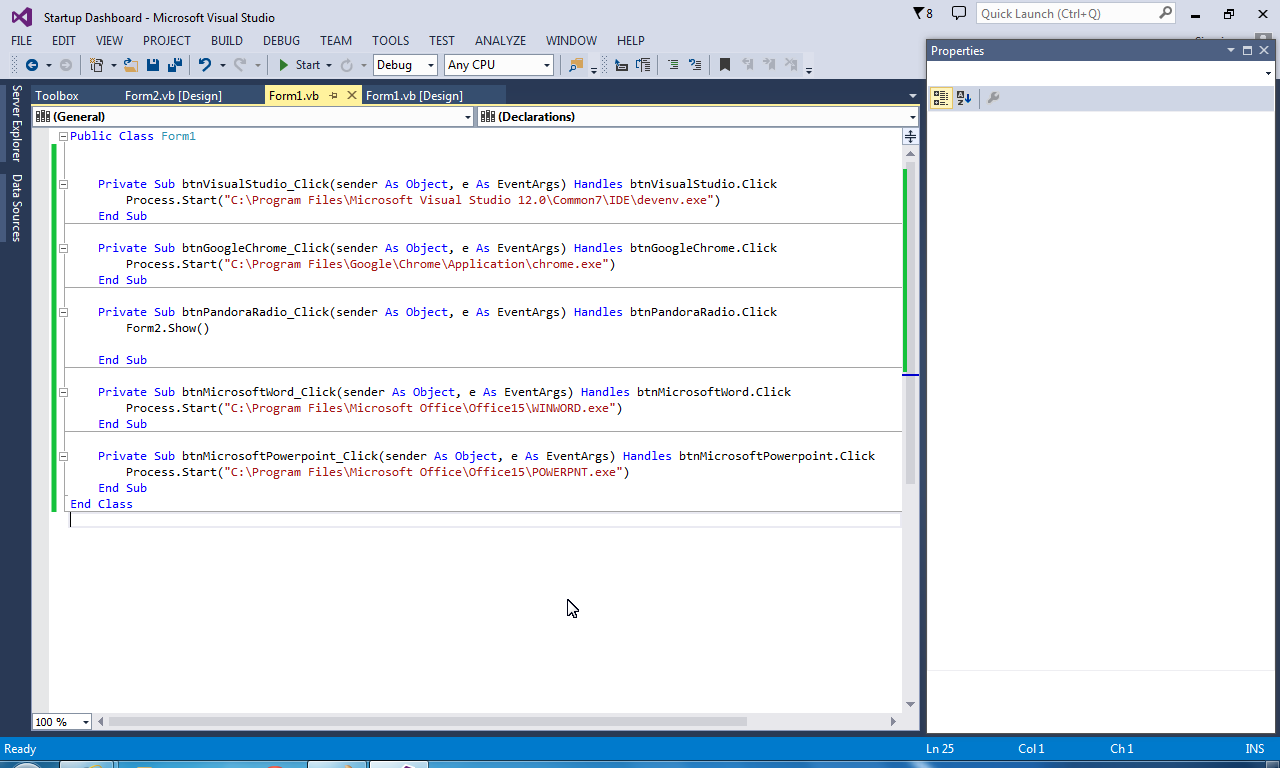Image resolution: width=1281 pixels, height=768 pixels.
Task: Save the current file
Action: [152, 64]
